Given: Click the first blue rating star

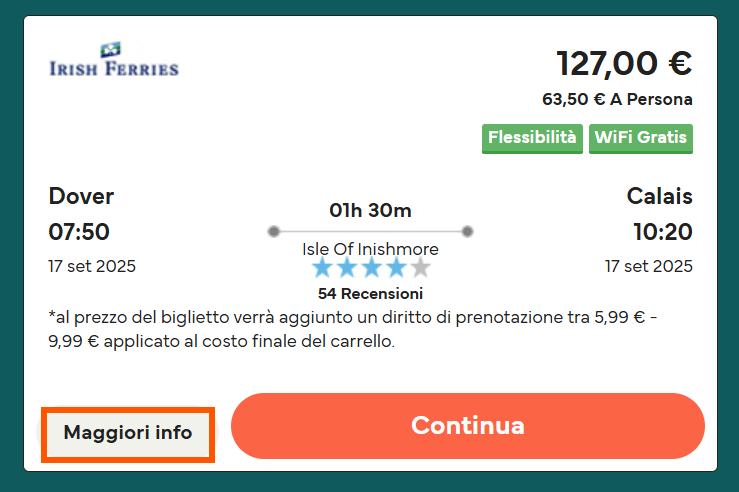Looking at the screenshot, I should point(322,268).
